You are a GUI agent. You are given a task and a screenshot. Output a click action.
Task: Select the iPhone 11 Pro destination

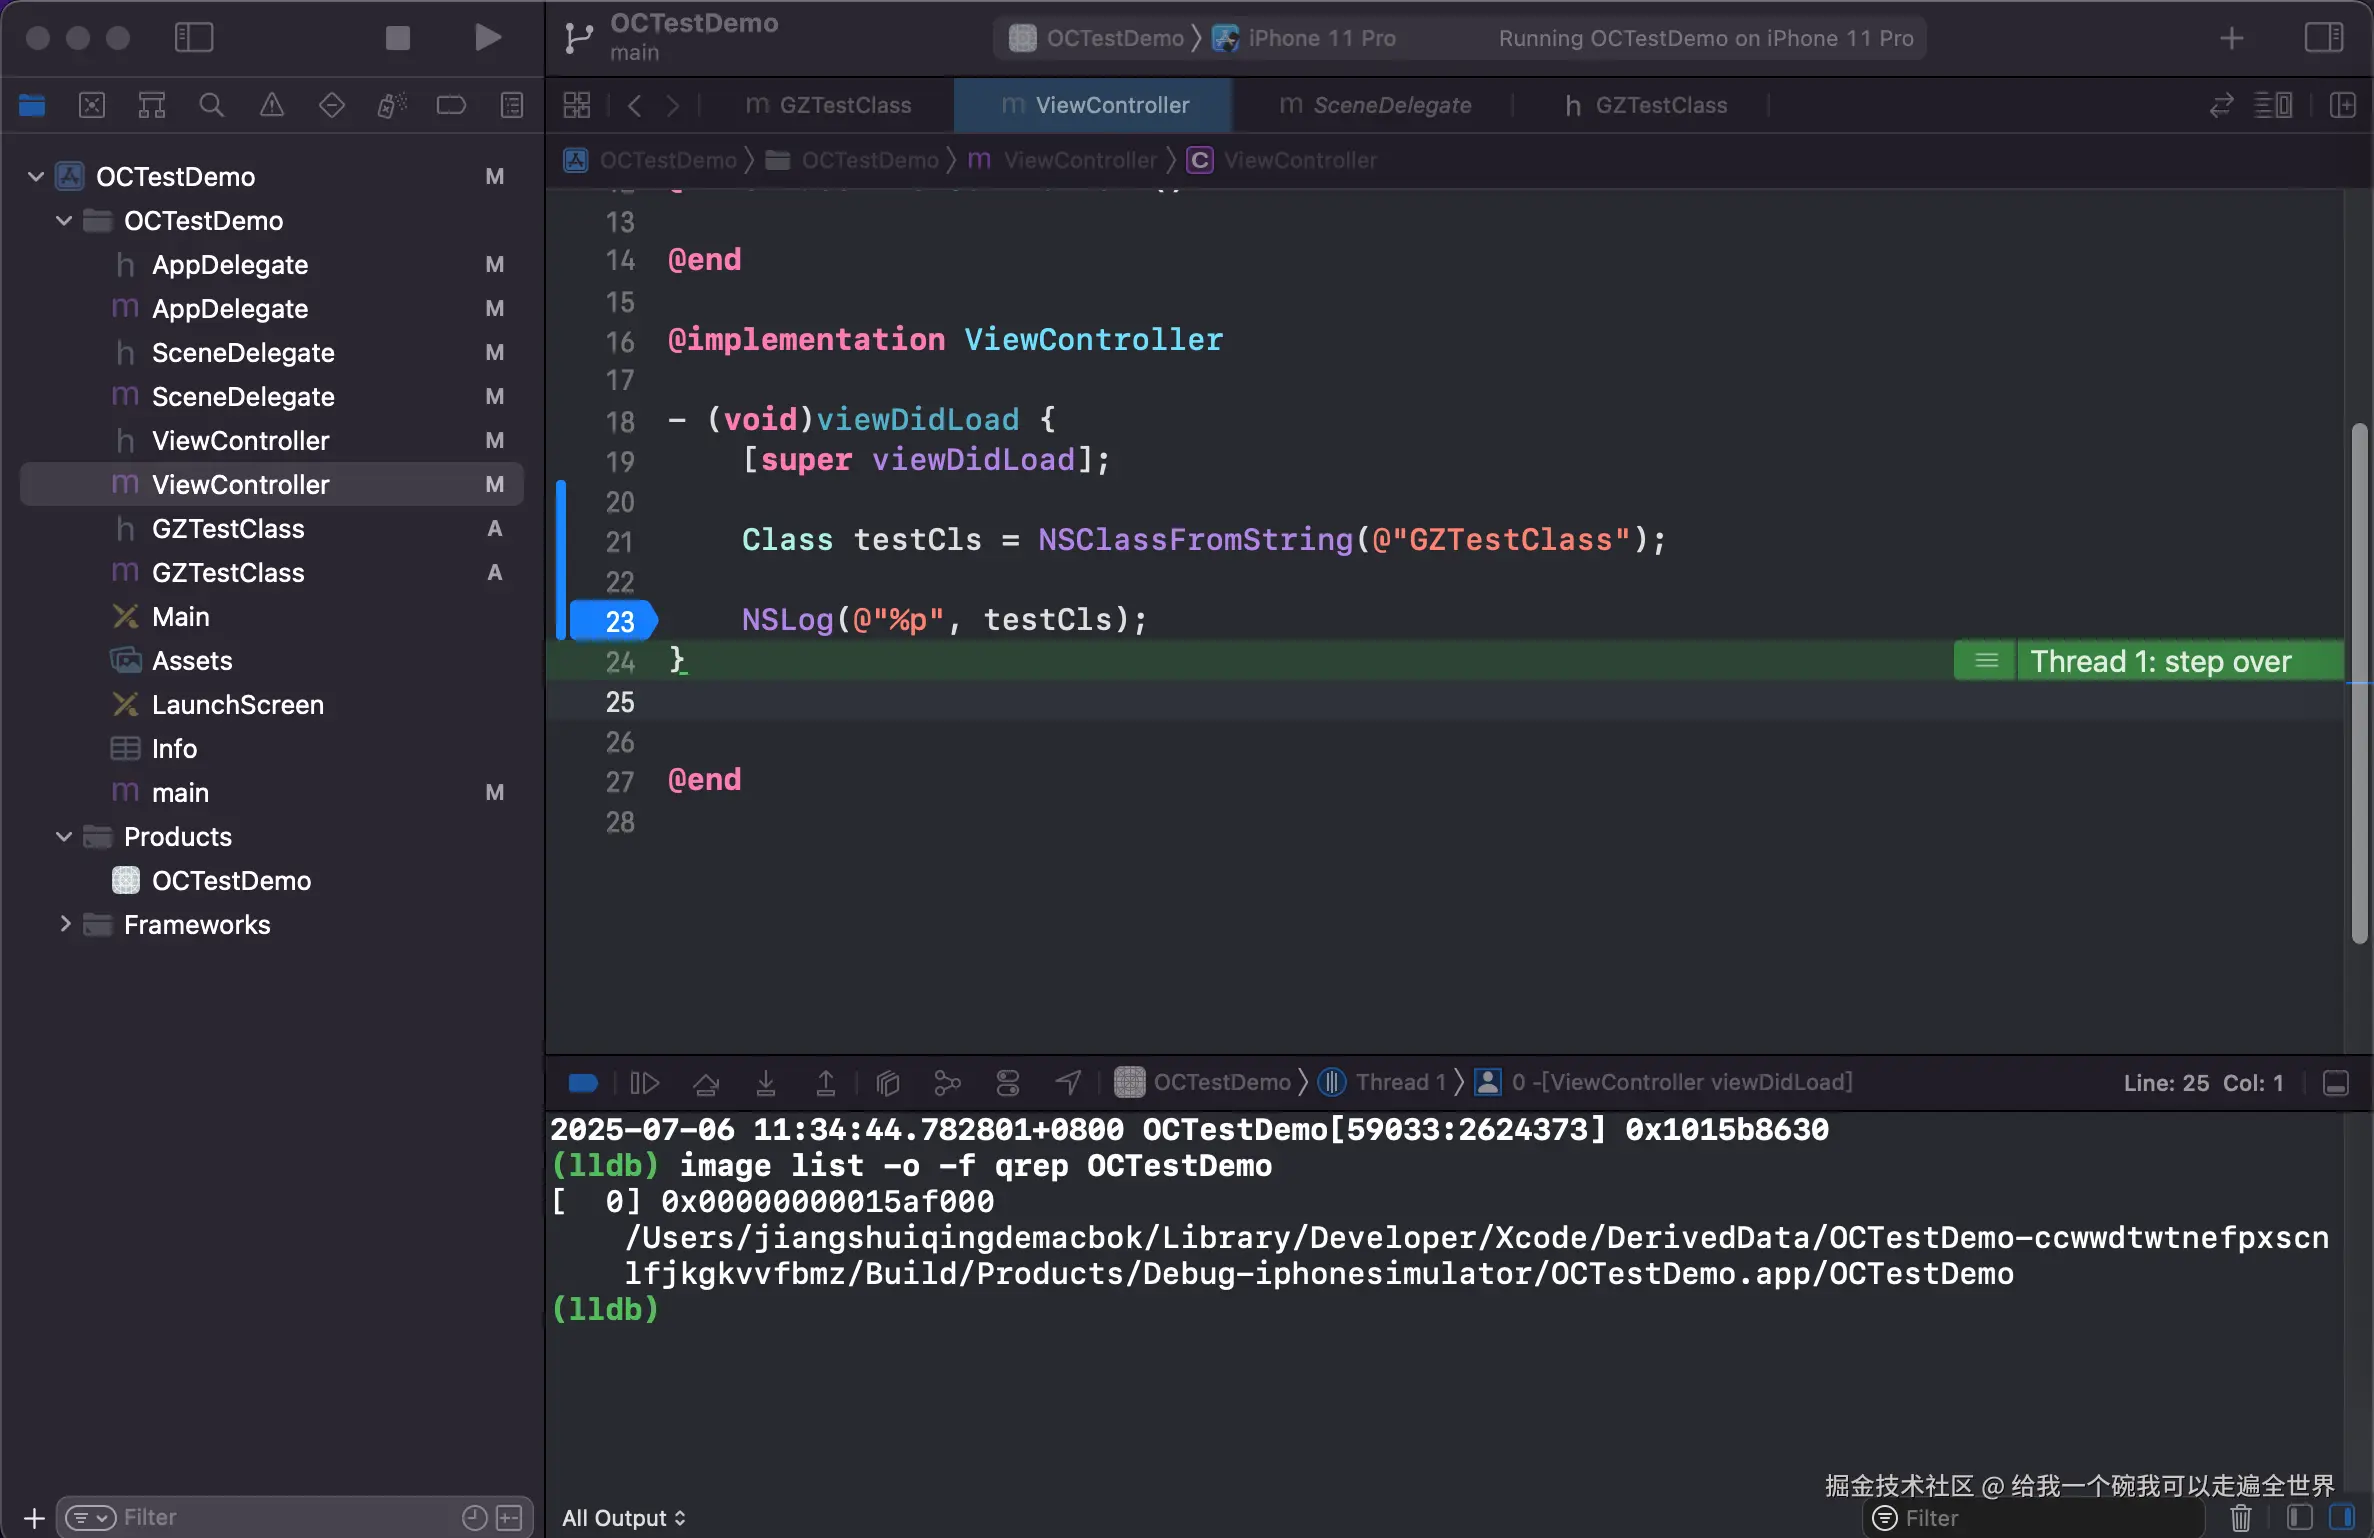(1320, 38)
